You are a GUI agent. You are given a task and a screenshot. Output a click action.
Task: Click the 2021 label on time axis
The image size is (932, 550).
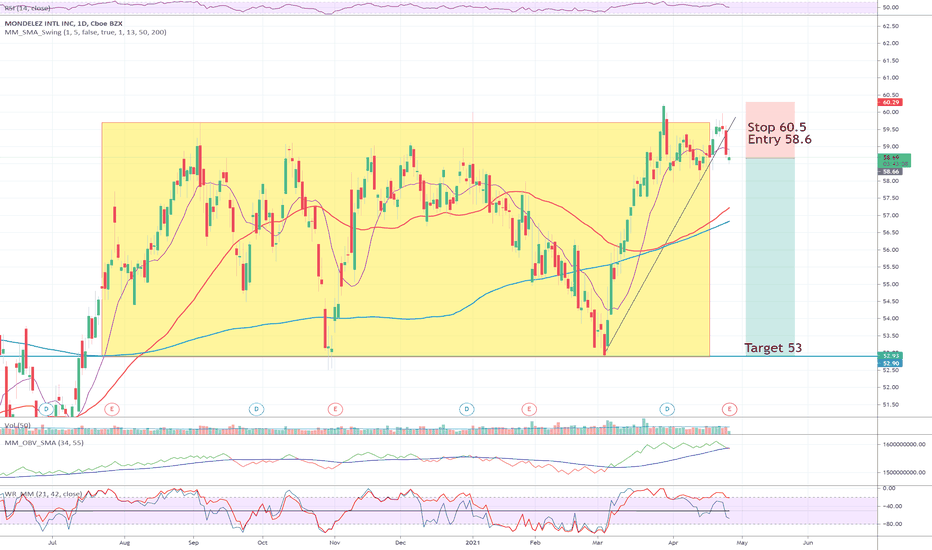473,543
